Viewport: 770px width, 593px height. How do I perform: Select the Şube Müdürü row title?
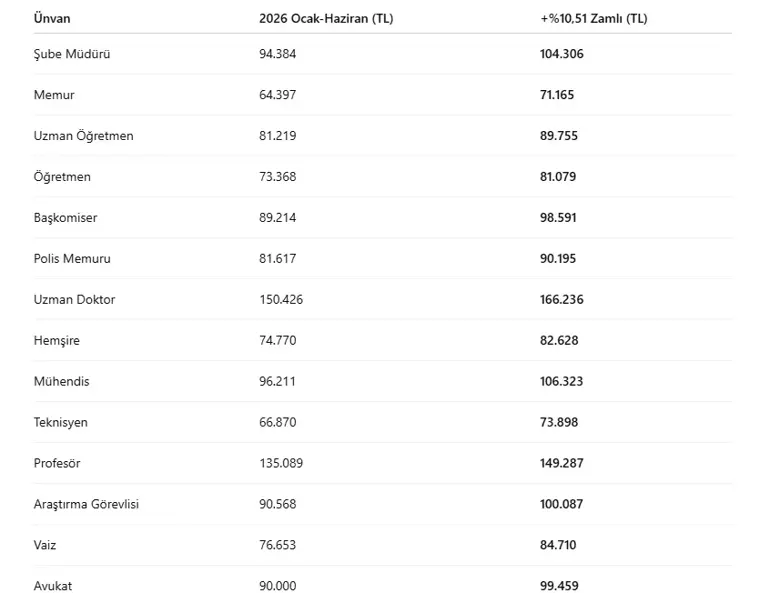pos(72,54)
